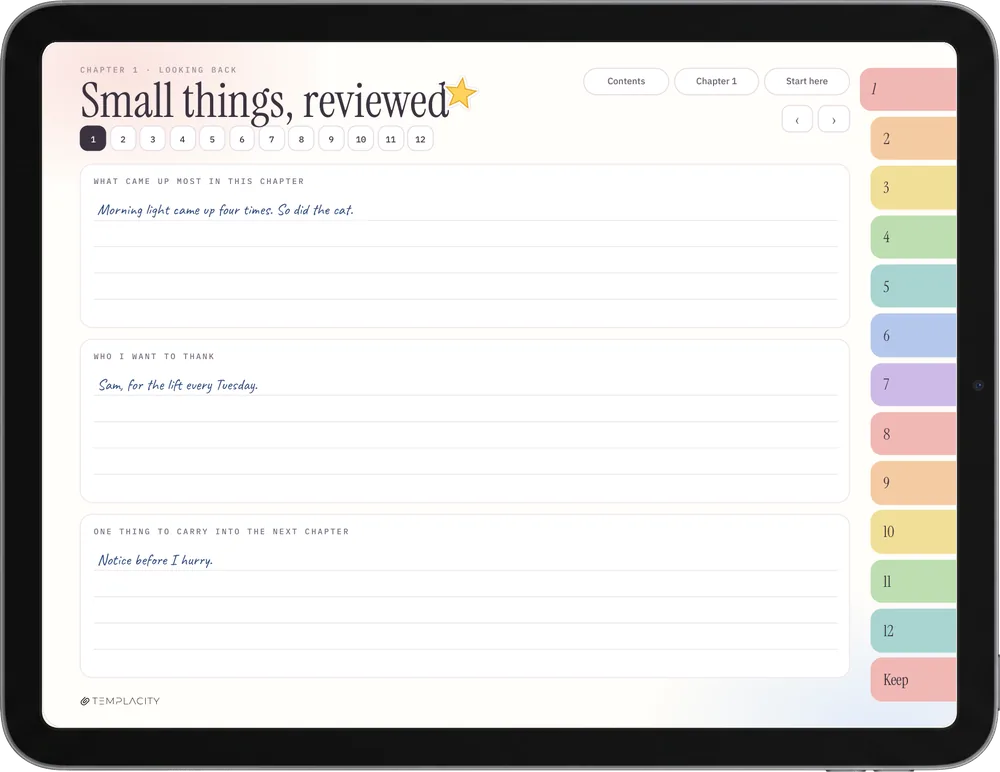The image size is (1000, 772).
Task: Go to previous page with left chevron
Action: (x=797, y=119)
